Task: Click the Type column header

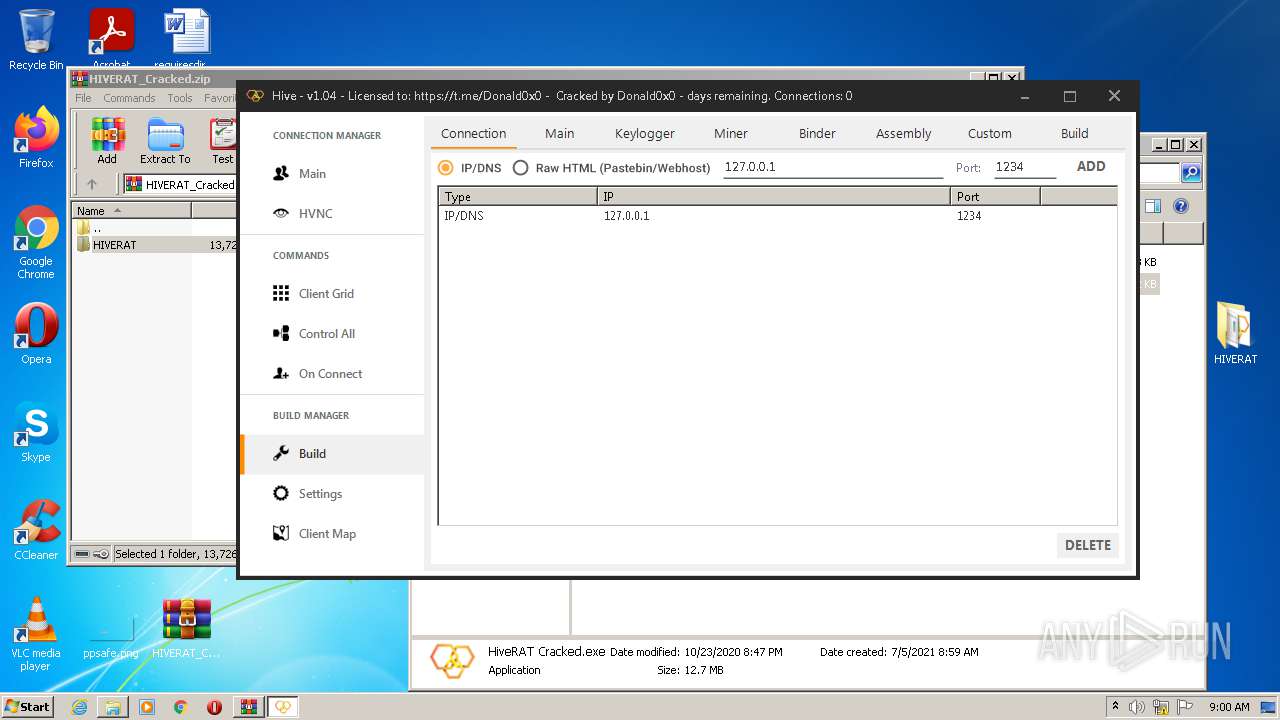Action: [518, 197]
